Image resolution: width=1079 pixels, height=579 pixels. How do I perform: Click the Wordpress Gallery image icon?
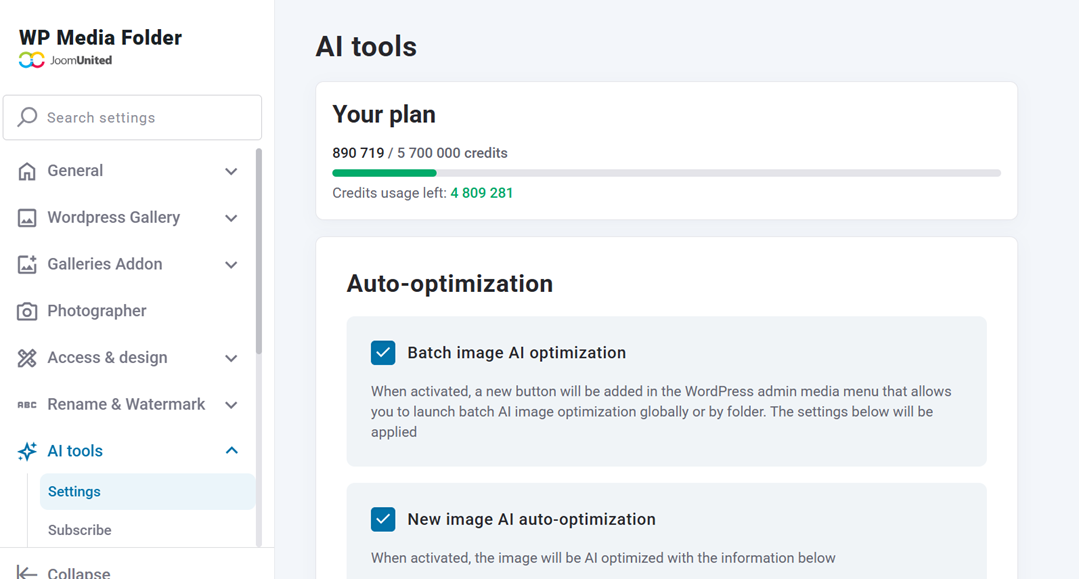(27, 217)
